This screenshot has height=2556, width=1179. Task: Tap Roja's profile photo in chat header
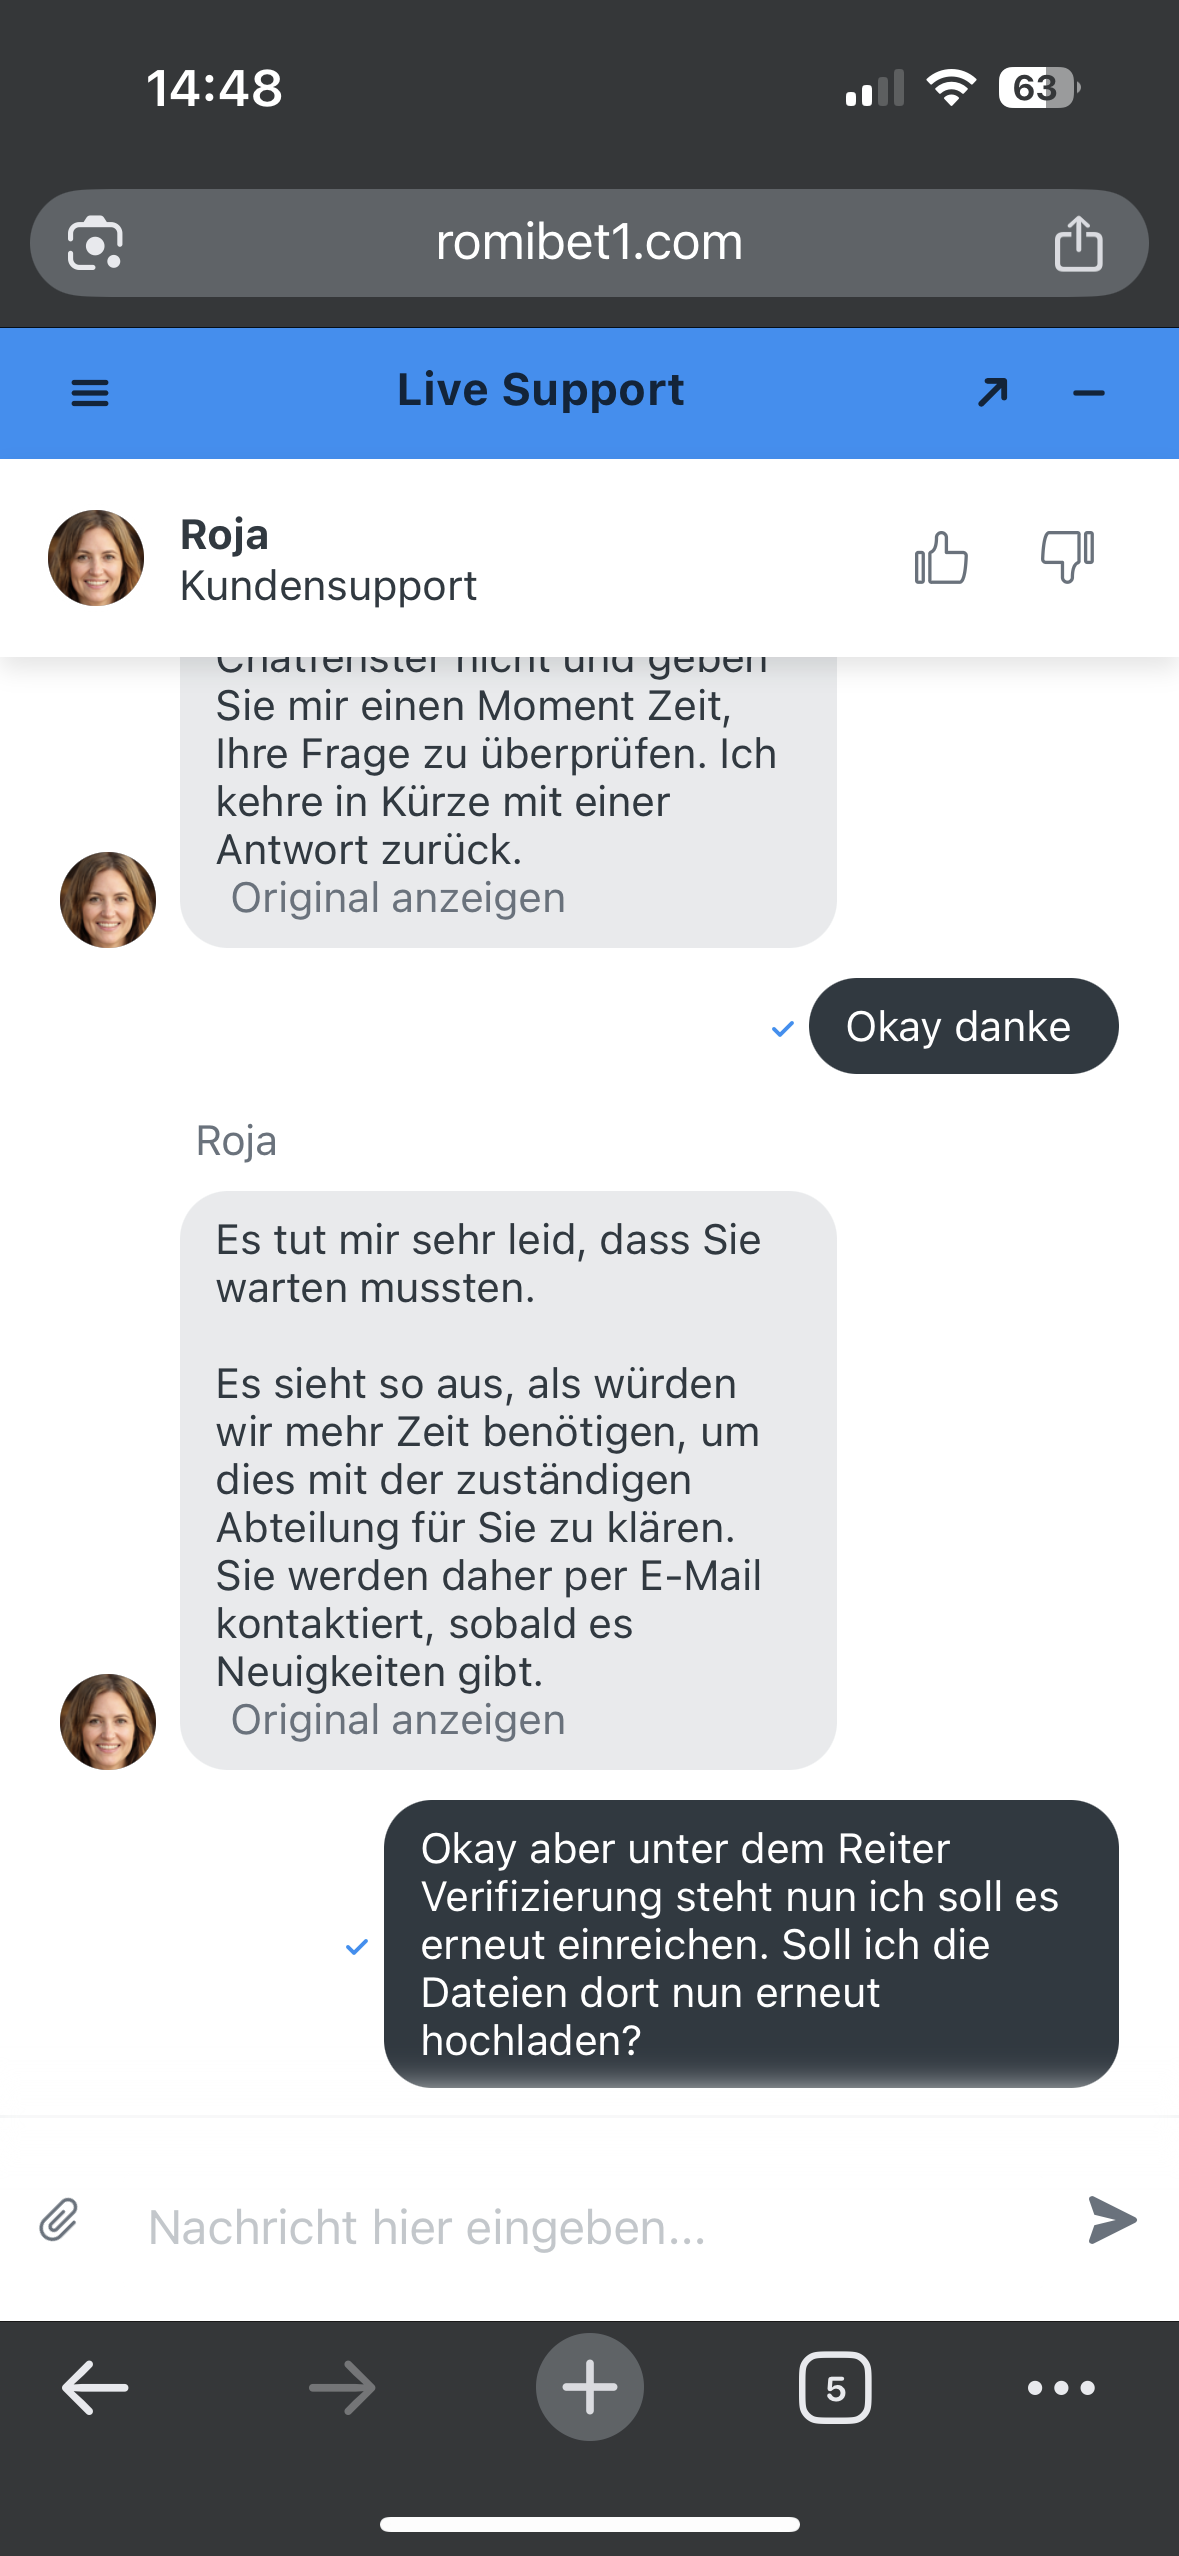click(x=96, y=558)
